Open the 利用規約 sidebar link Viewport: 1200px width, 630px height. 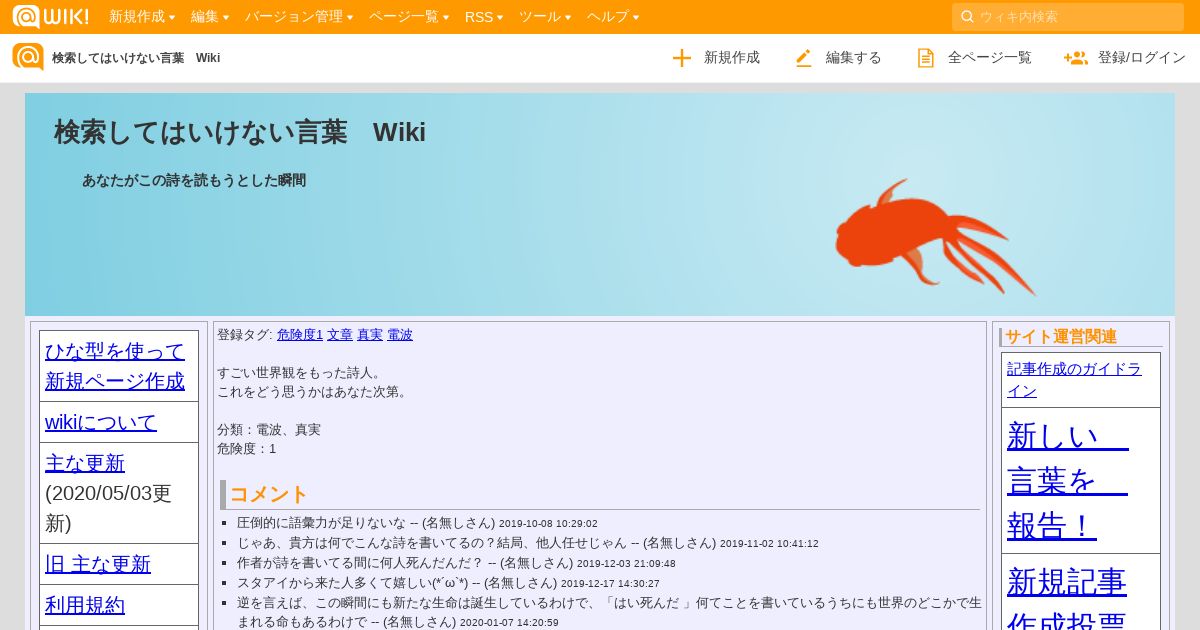(85, 605)
